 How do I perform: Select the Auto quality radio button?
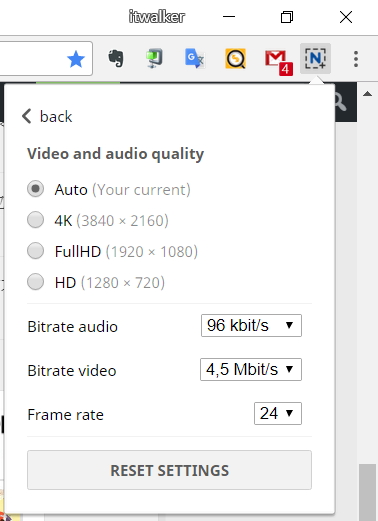coord(35,189)
